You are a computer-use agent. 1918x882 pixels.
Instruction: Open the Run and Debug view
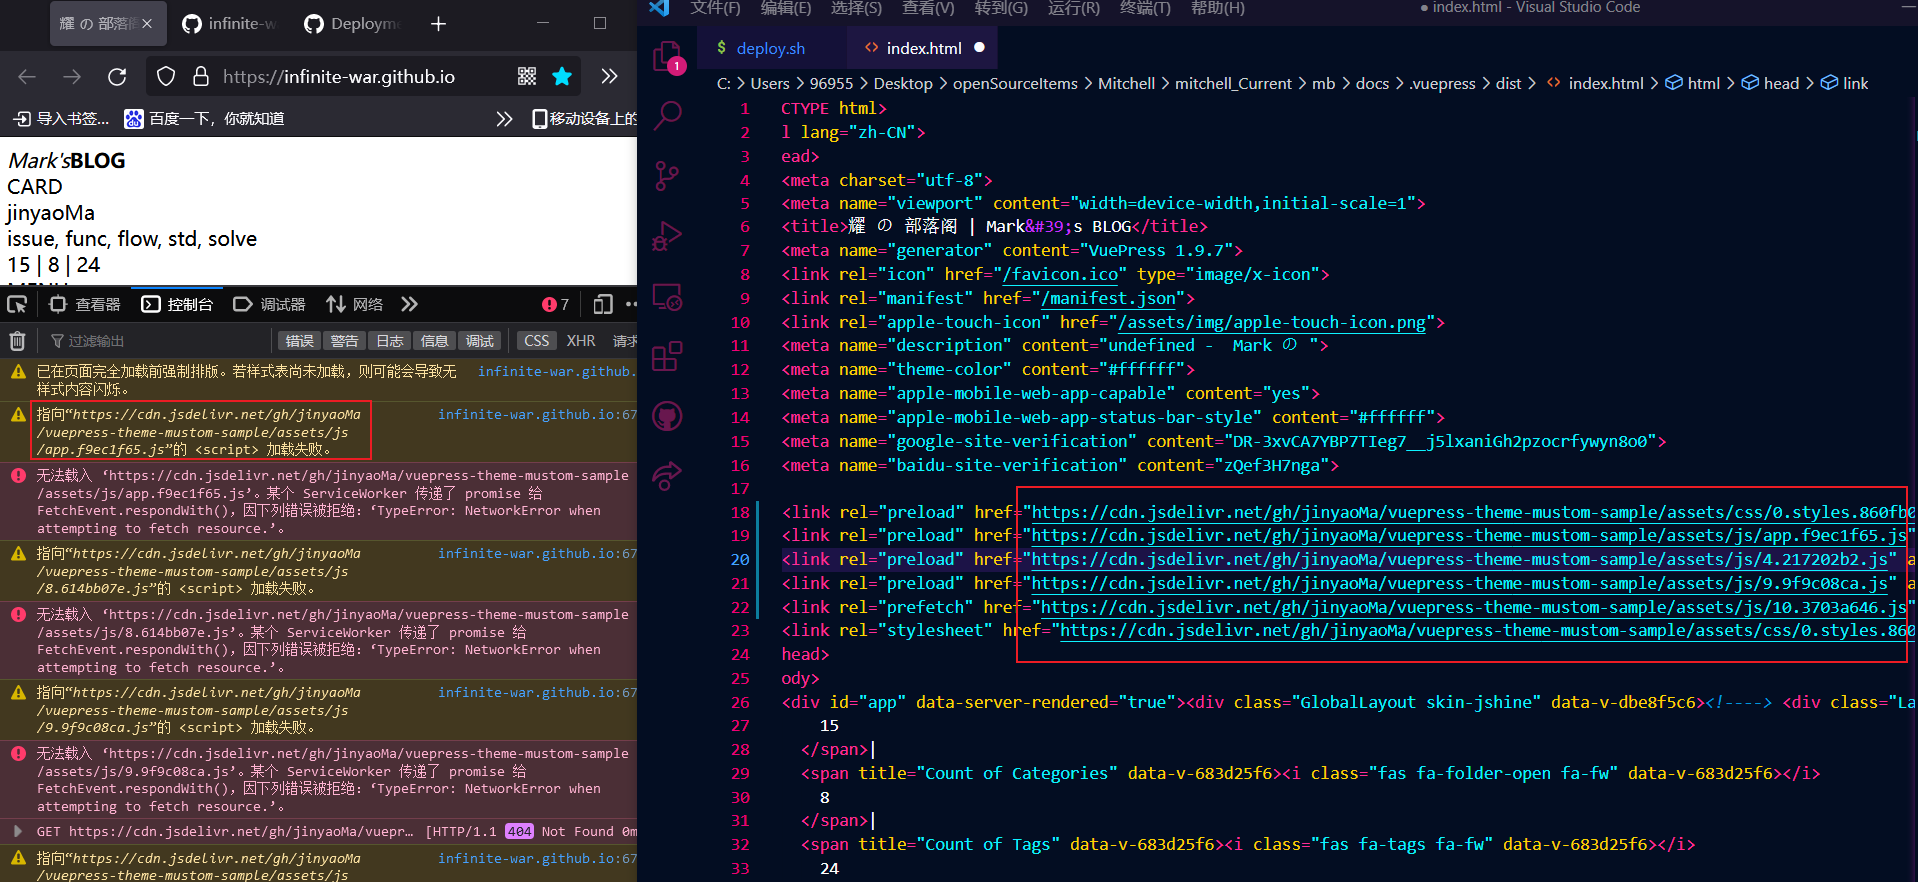pos(667,237)
